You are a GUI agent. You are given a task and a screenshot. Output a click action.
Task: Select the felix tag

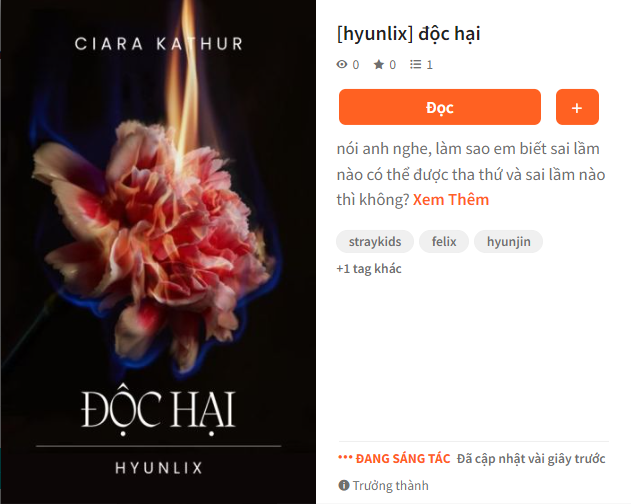click(x=444, y=242)
